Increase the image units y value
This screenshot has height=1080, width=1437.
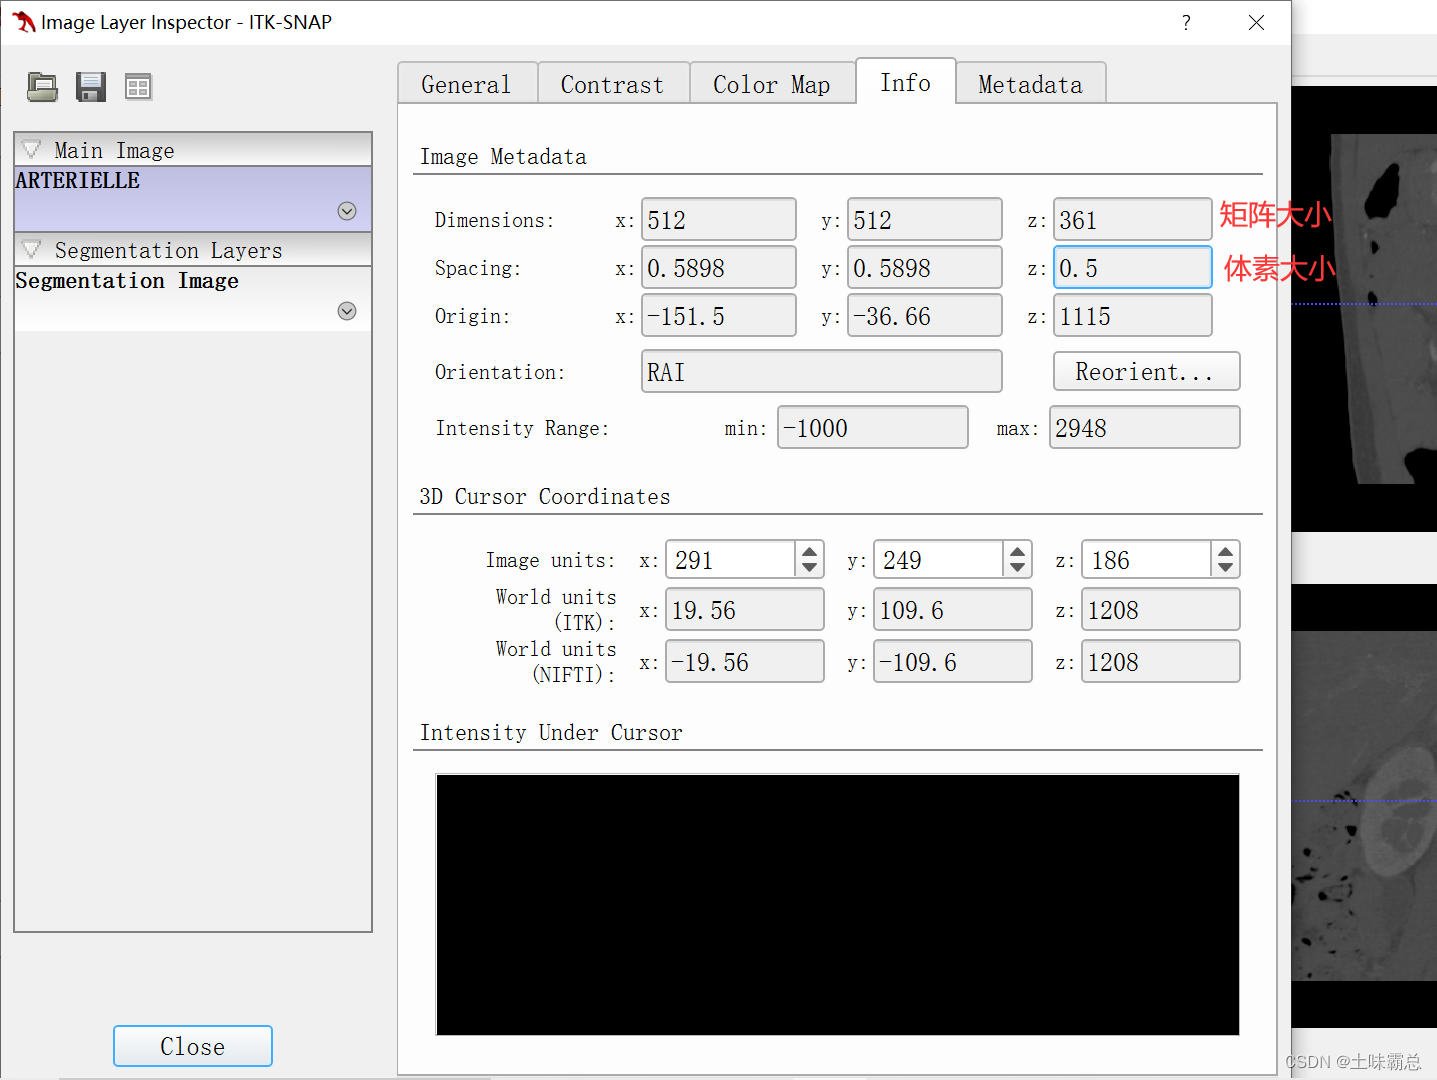pos(1018,551)
